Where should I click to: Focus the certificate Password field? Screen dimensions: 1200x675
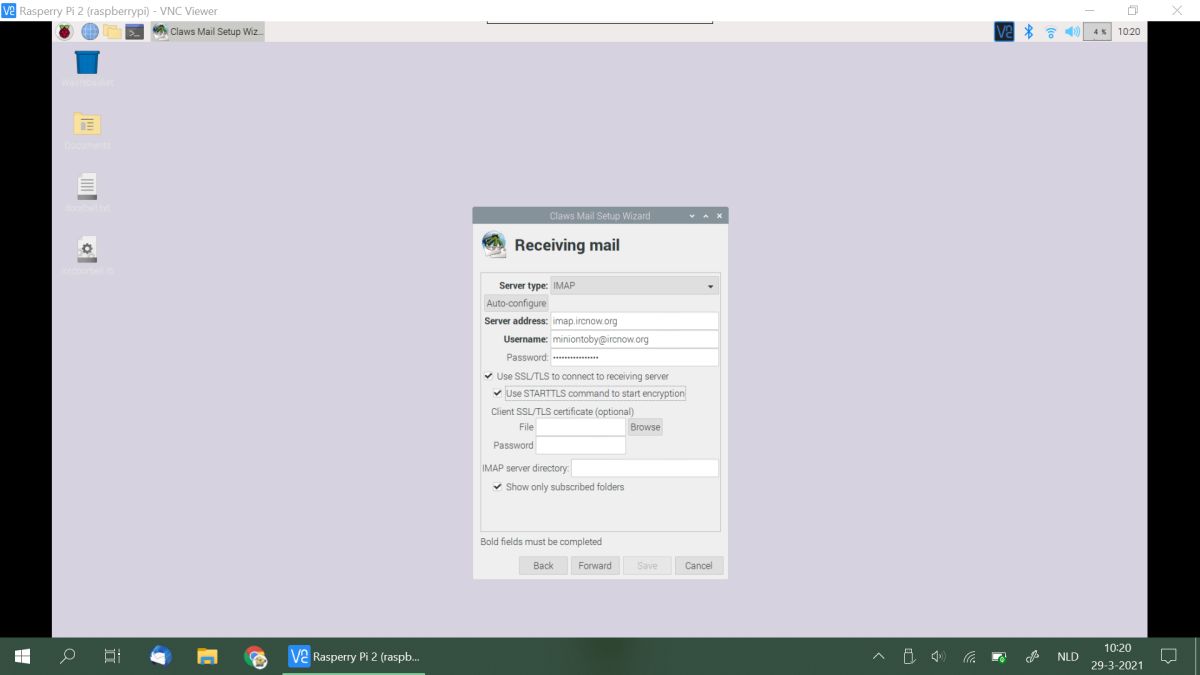tap(581, 445)
